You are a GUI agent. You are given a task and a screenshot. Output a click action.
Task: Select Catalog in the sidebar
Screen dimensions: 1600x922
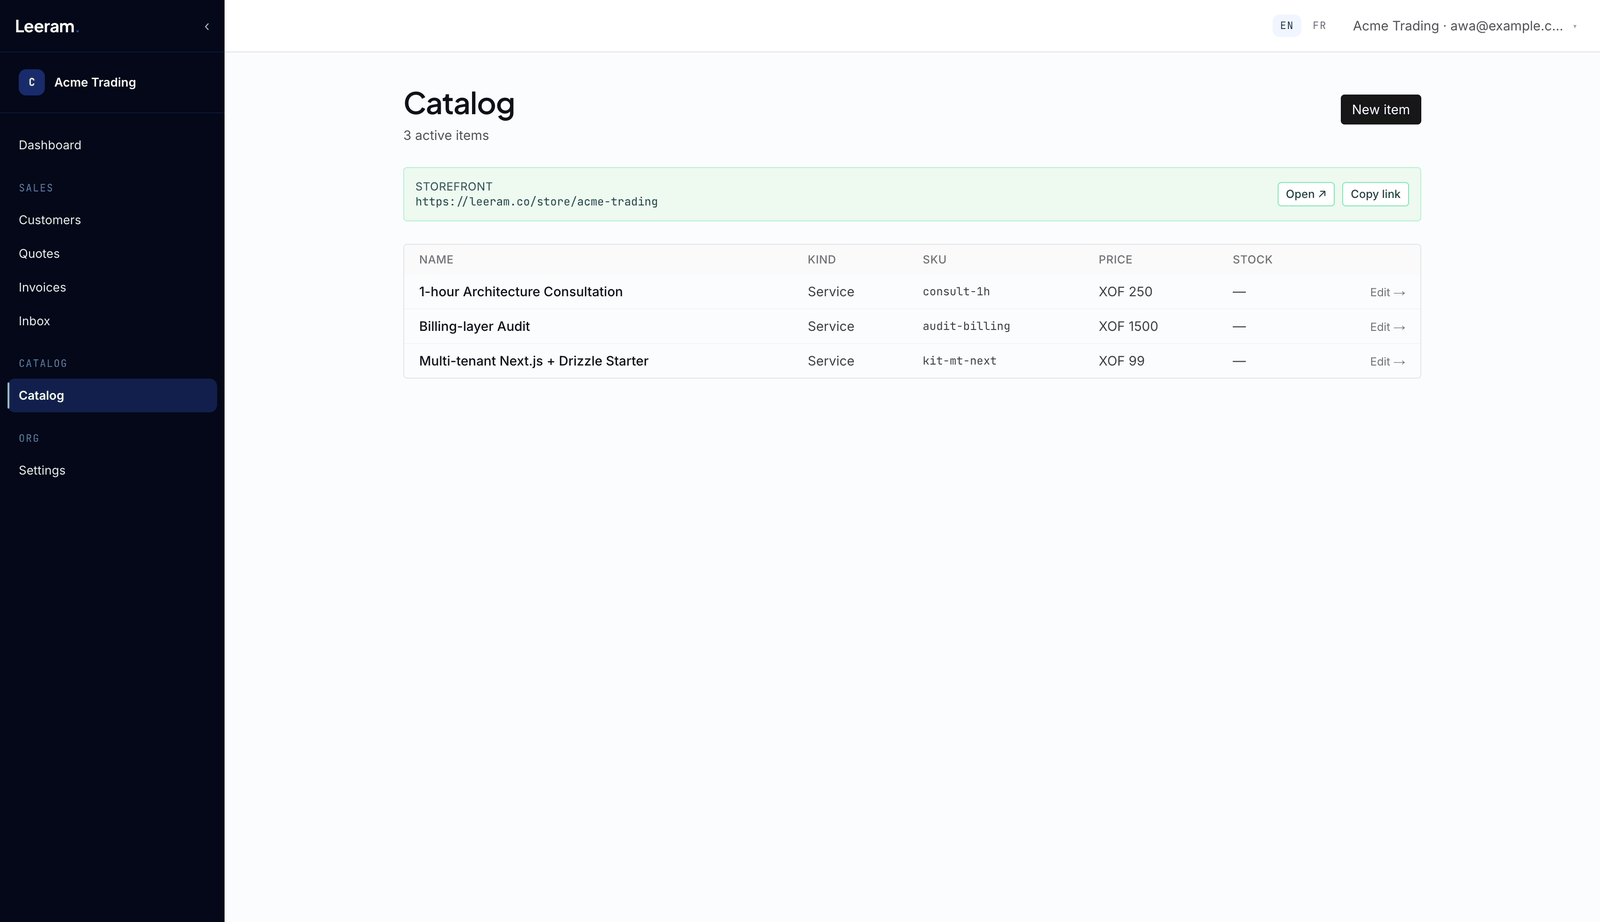112,395
